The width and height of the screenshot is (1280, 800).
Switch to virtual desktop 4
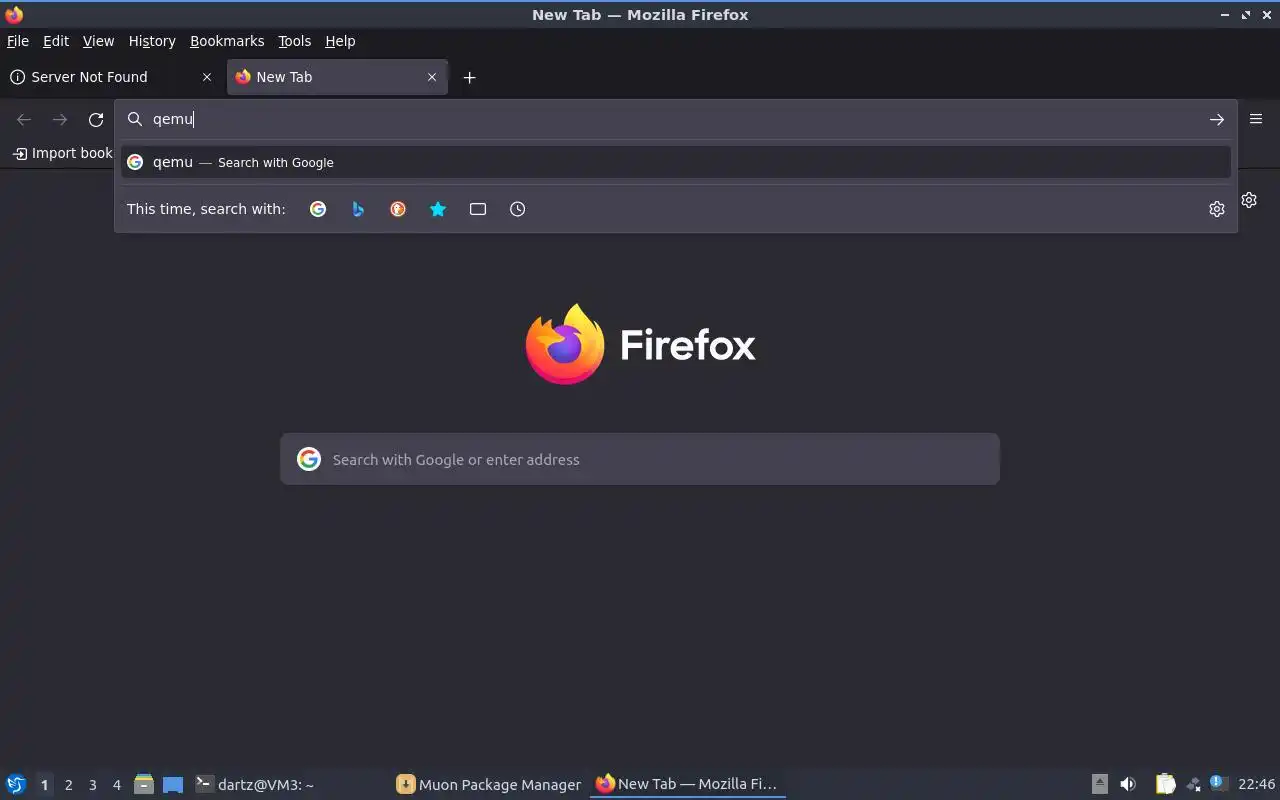click(116, 785)
